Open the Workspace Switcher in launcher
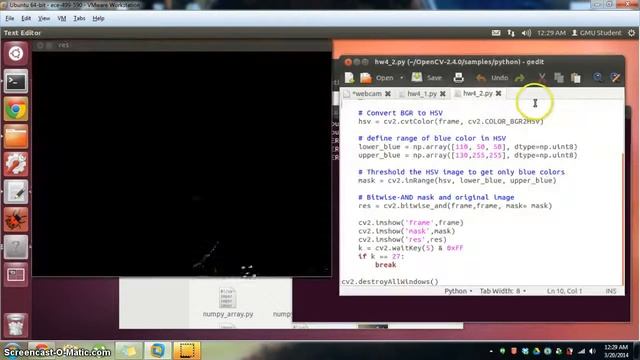 point(16,275)
